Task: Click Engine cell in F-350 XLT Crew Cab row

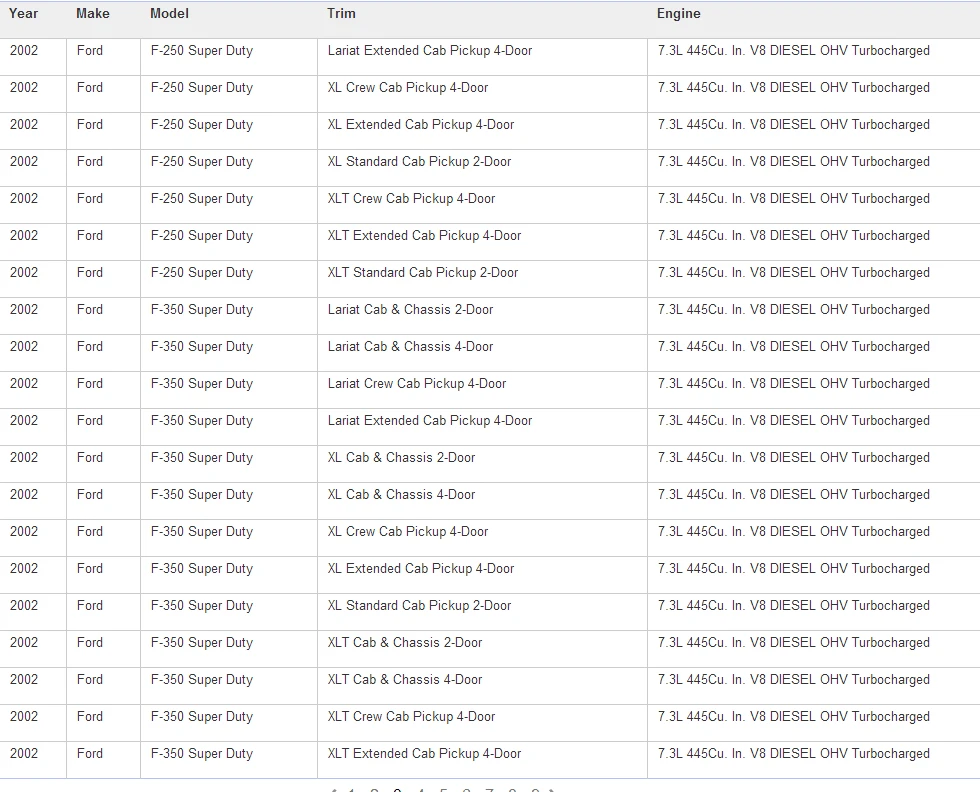Action: click(x=794, y=716)
